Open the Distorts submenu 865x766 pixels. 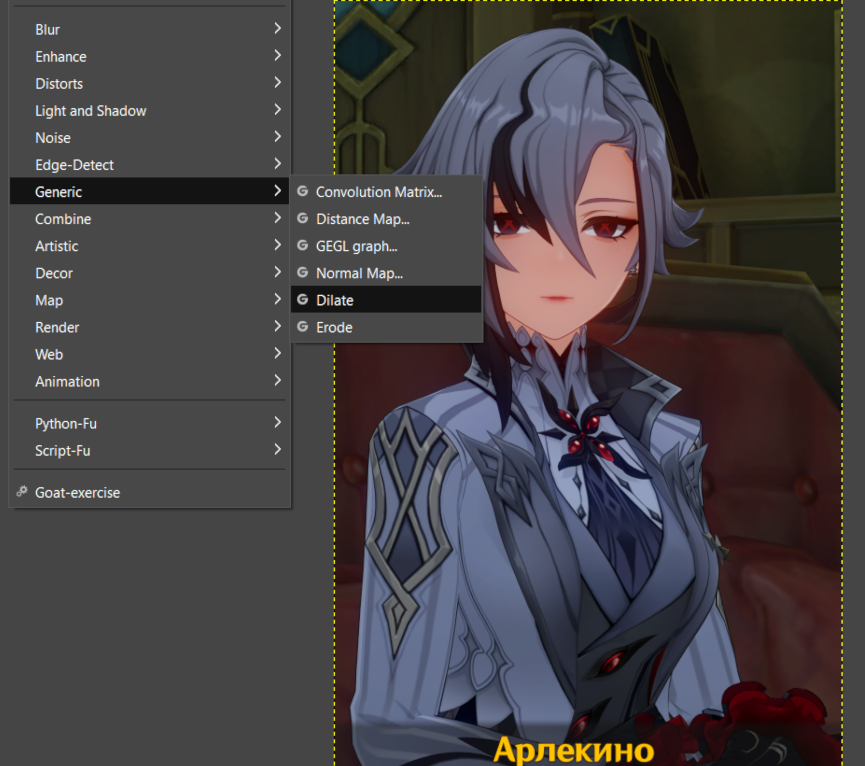pos(149,83)
